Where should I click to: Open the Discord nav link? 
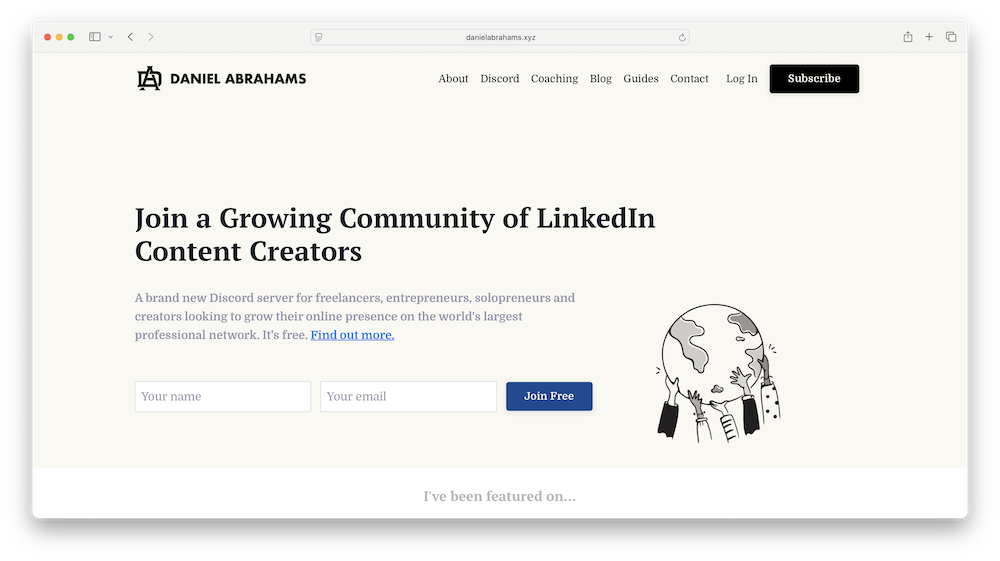[499, 78]
